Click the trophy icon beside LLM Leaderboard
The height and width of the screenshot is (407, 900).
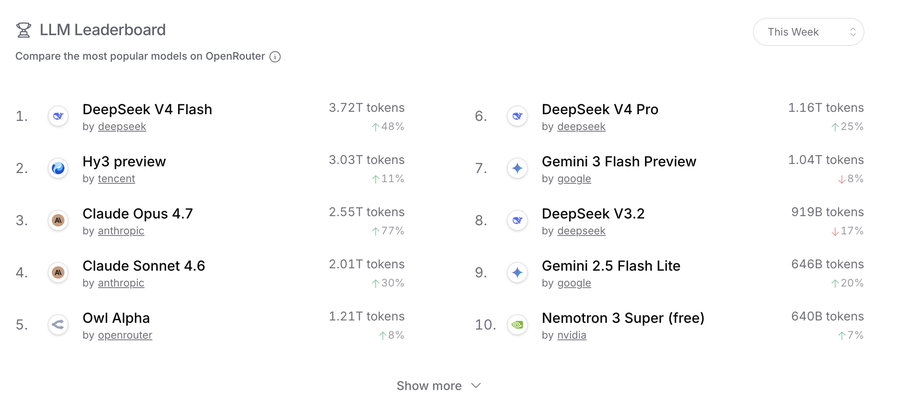click(x=23, y=30)
